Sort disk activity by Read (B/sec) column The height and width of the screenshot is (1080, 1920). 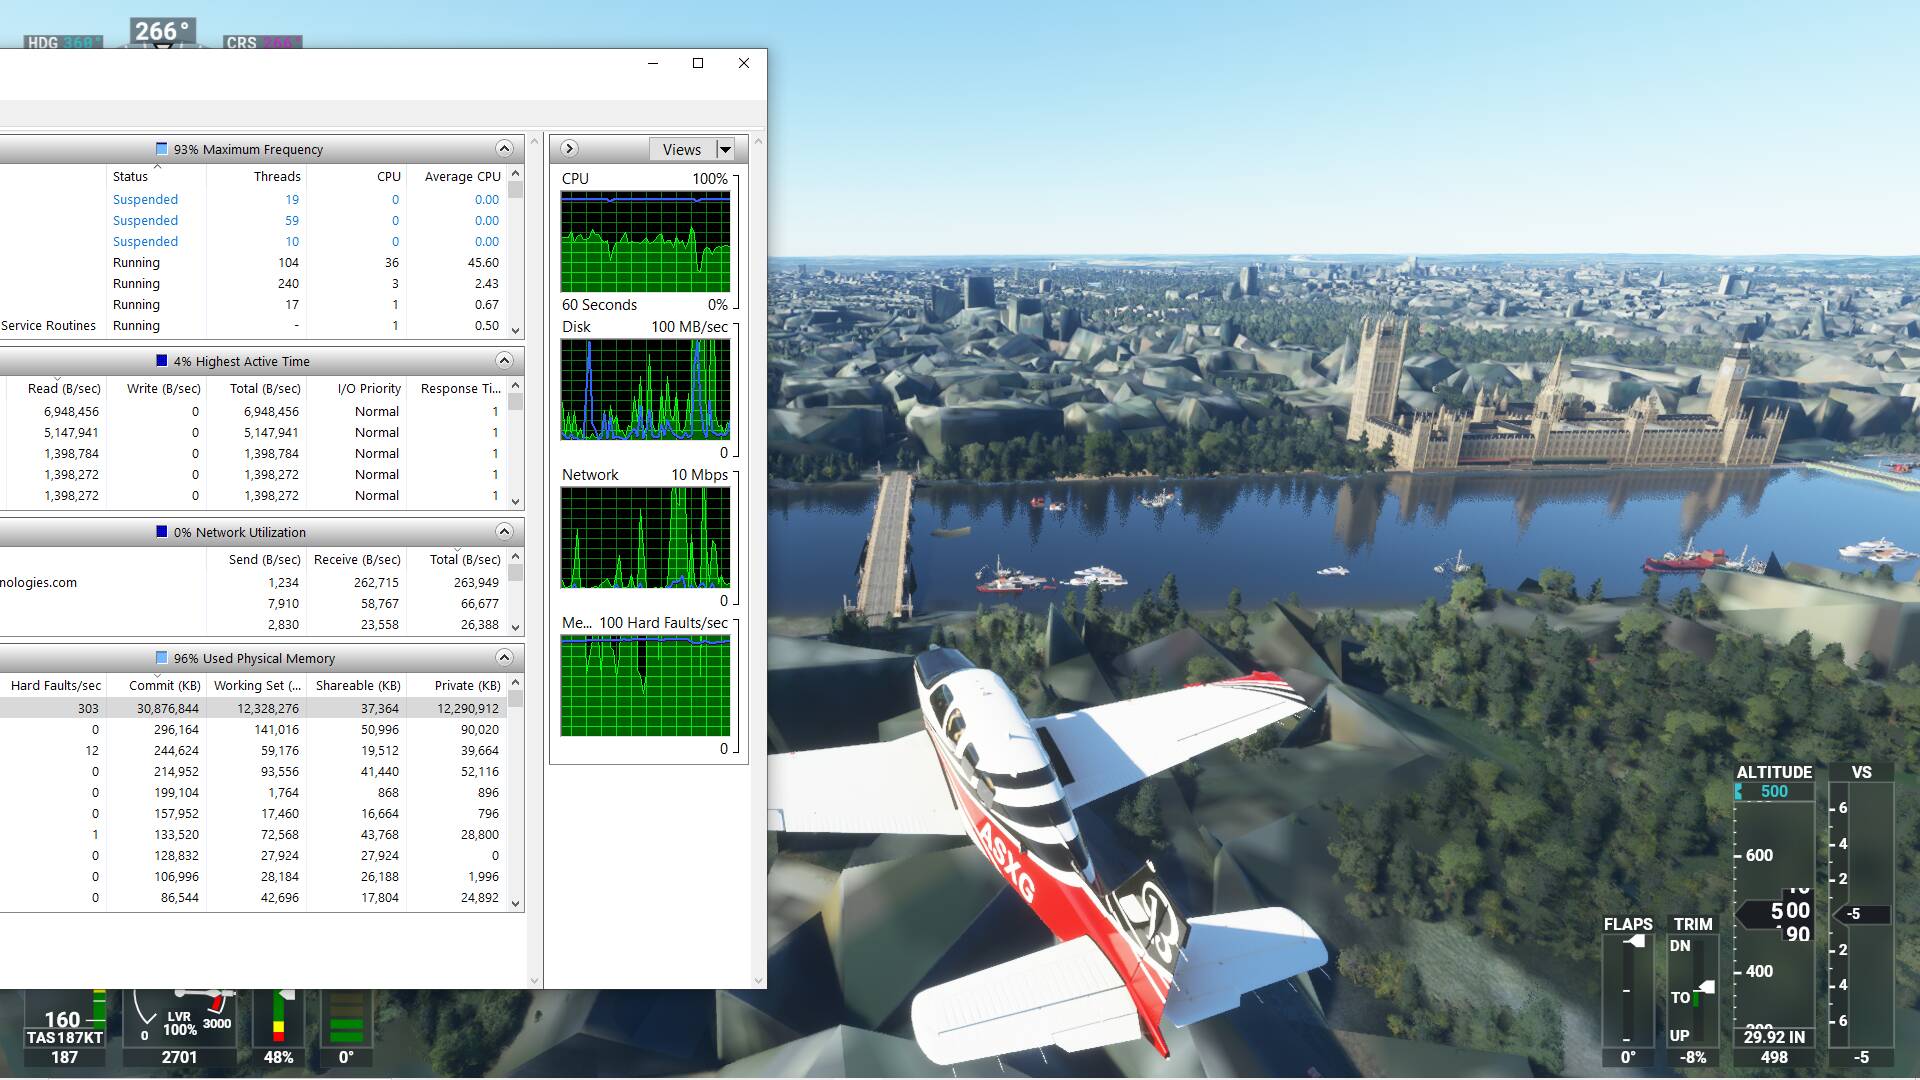click(x=56, y=388)
